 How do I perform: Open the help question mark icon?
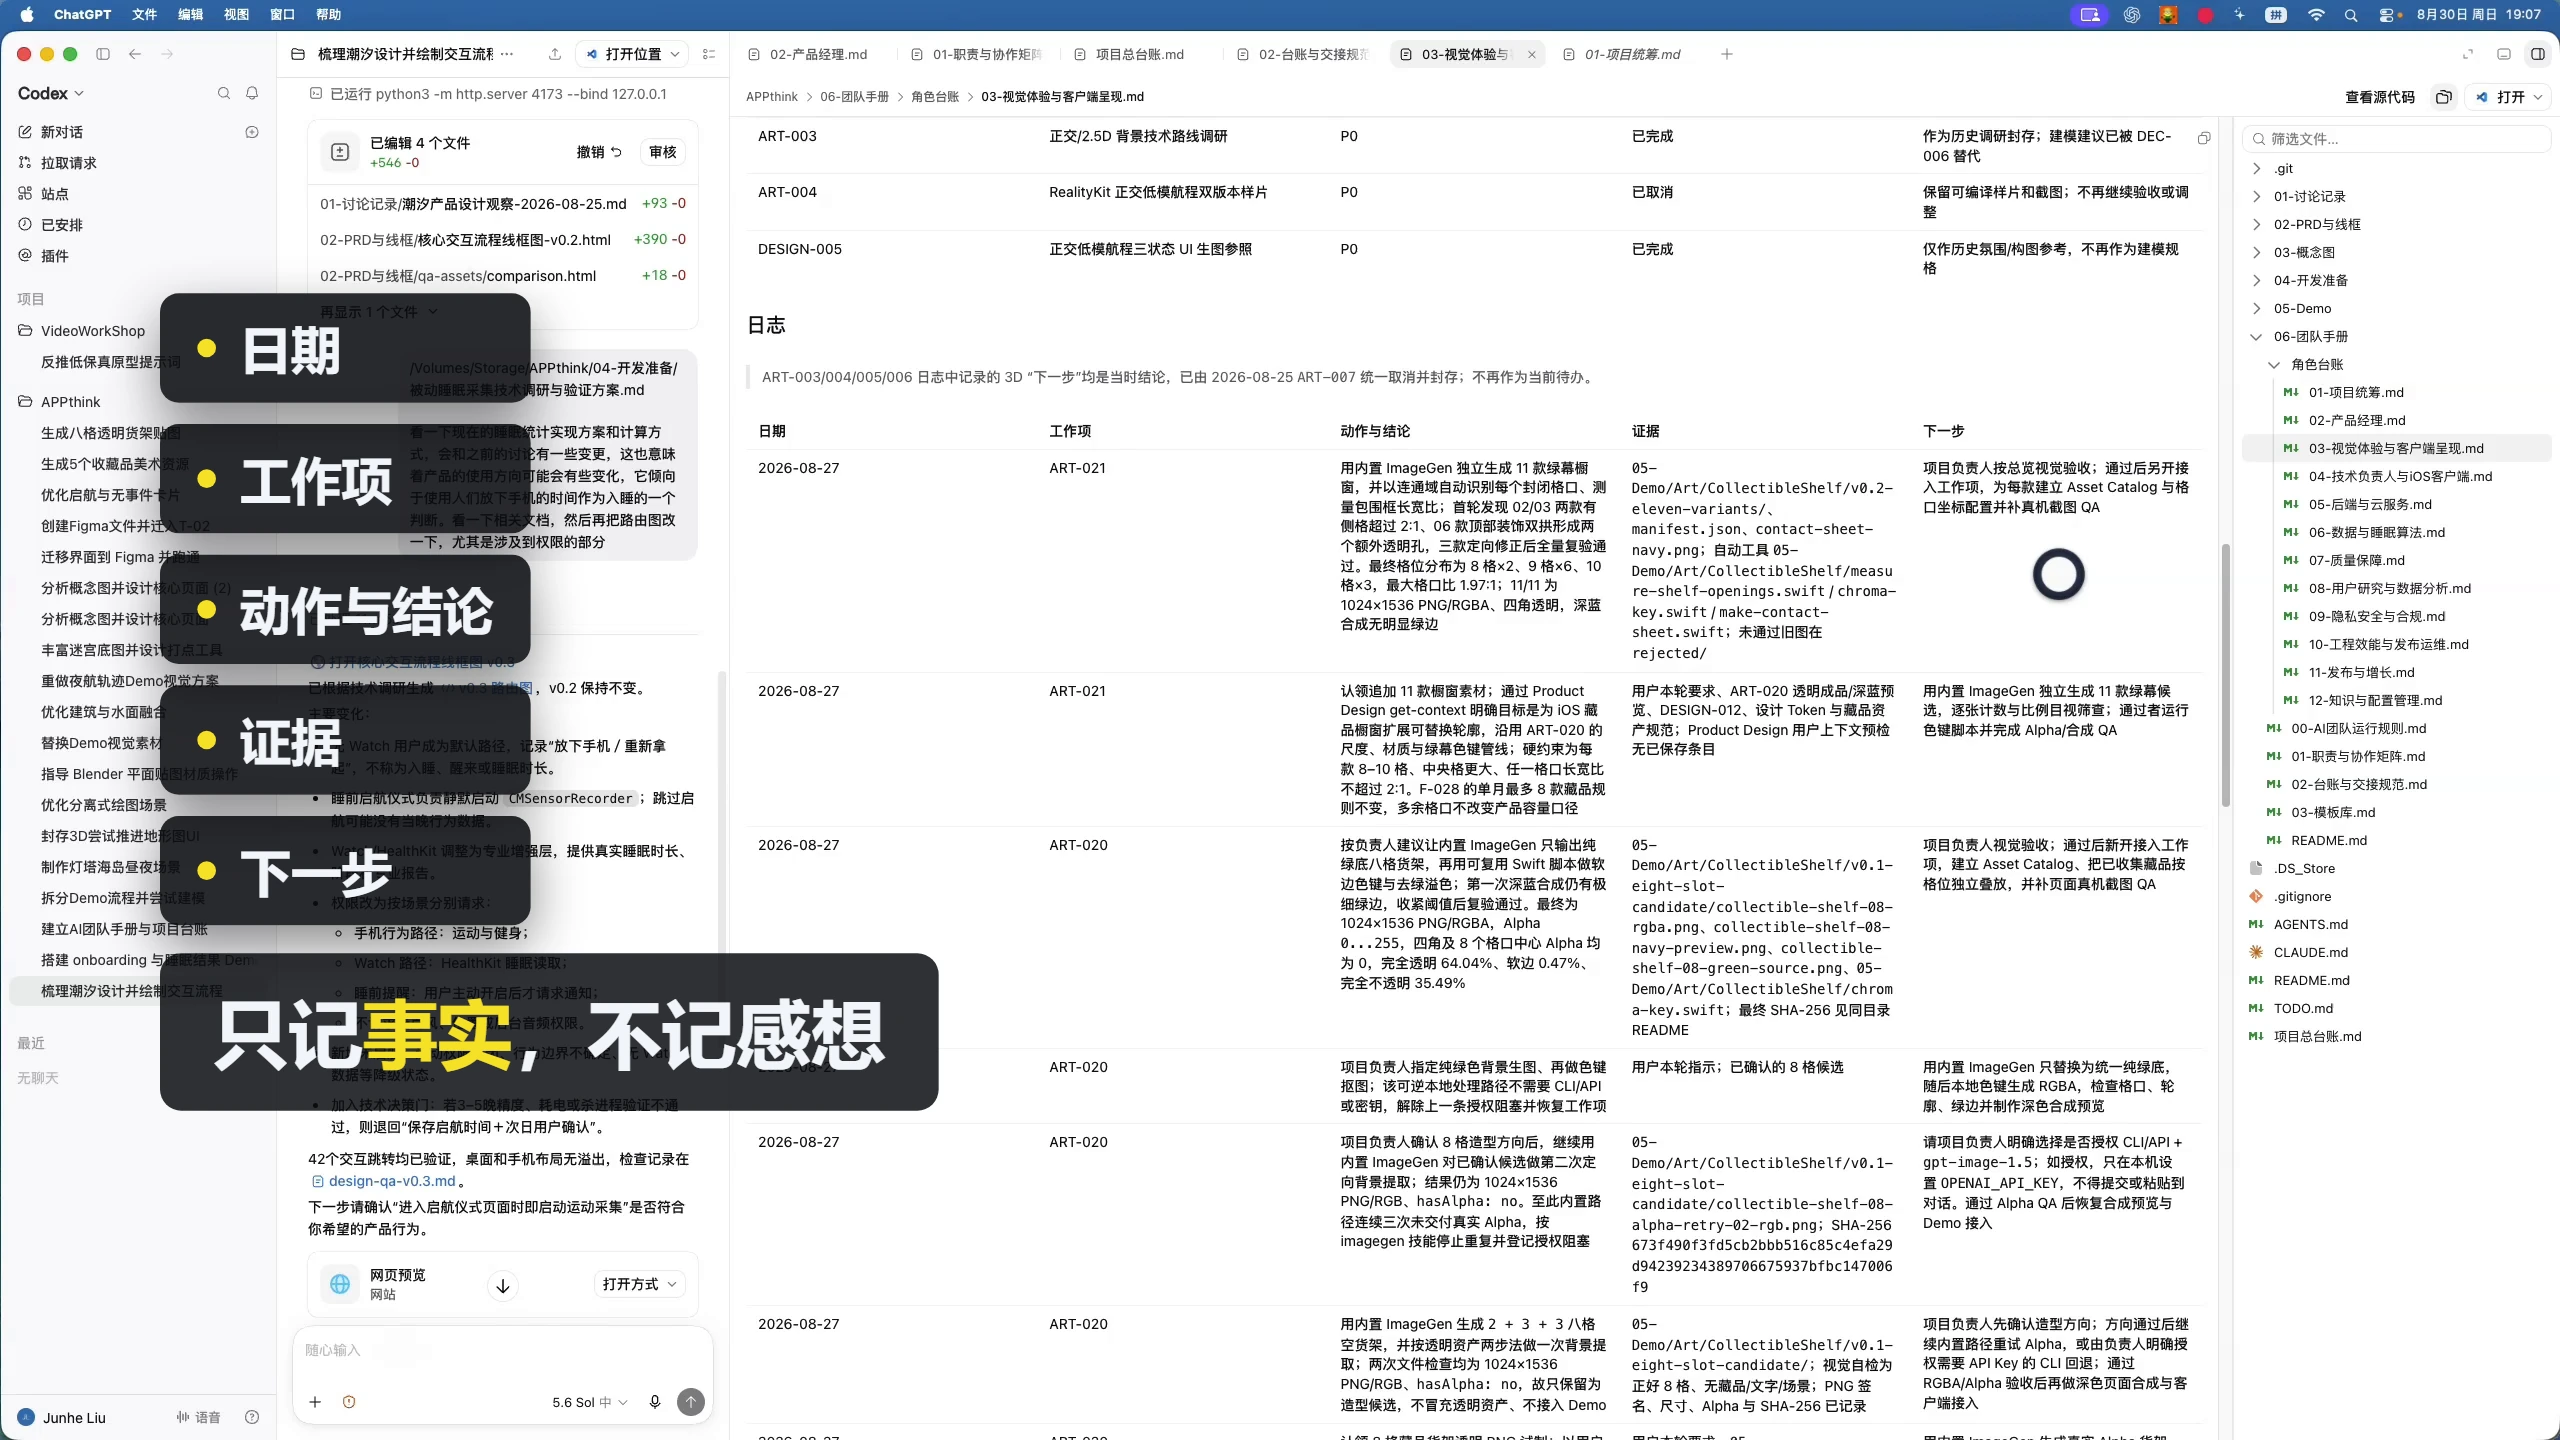pyautogui.click(x=252, y=1417)
